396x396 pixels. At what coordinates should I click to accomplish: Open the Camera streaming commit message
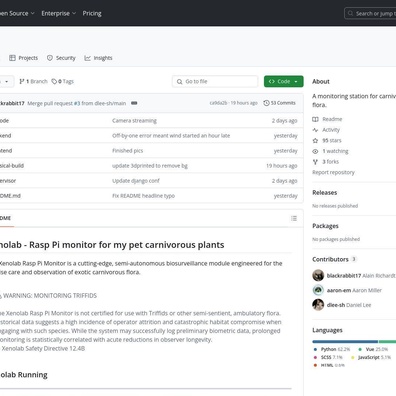(134, 121)
